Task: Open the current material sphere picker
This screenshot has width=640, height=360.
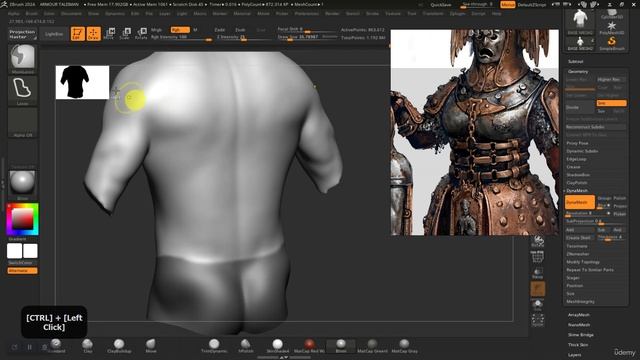Action: click(22, 185)
